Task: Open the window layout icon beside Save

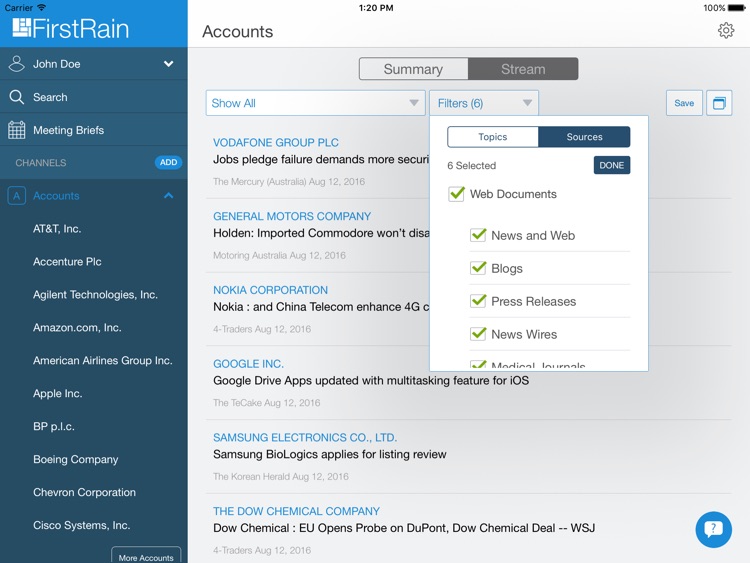Action: (x=719, y=103)
